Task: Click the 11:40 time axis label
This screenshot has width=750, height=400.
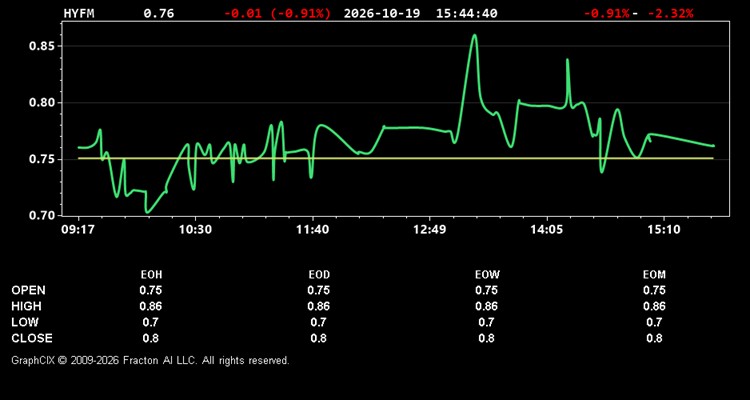Action: click(312, 230)
